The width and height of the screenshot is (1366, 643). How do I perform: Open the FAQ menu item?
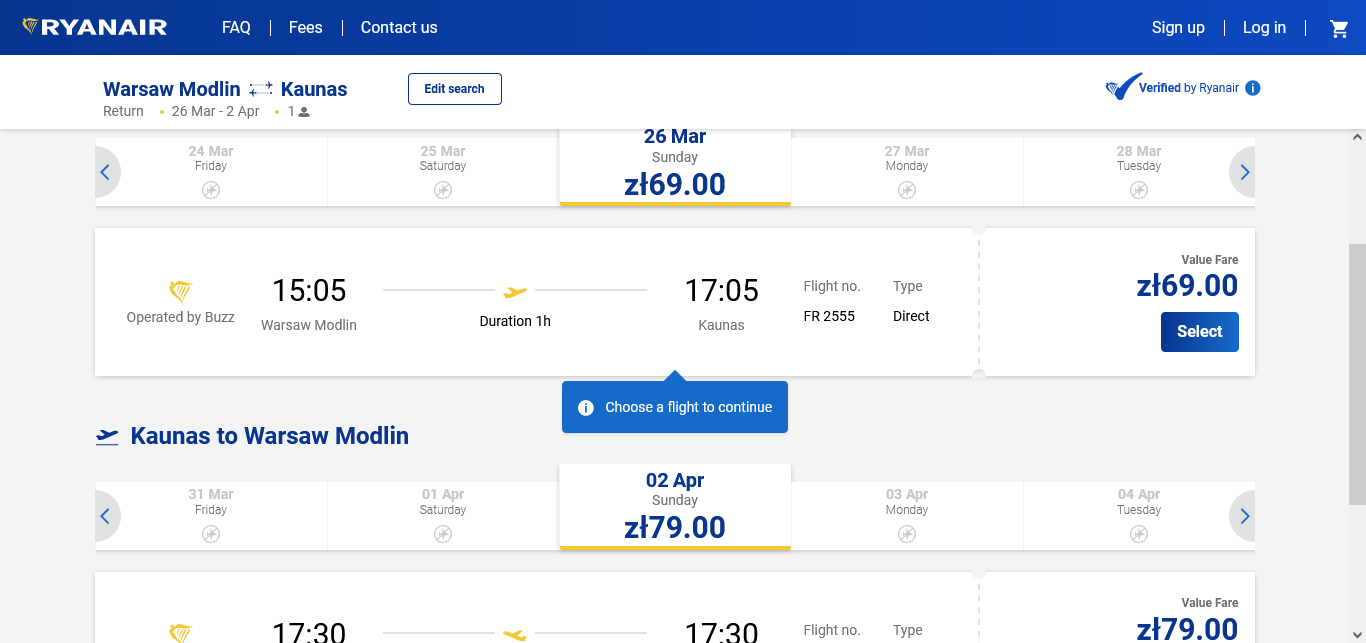[236, 28]
